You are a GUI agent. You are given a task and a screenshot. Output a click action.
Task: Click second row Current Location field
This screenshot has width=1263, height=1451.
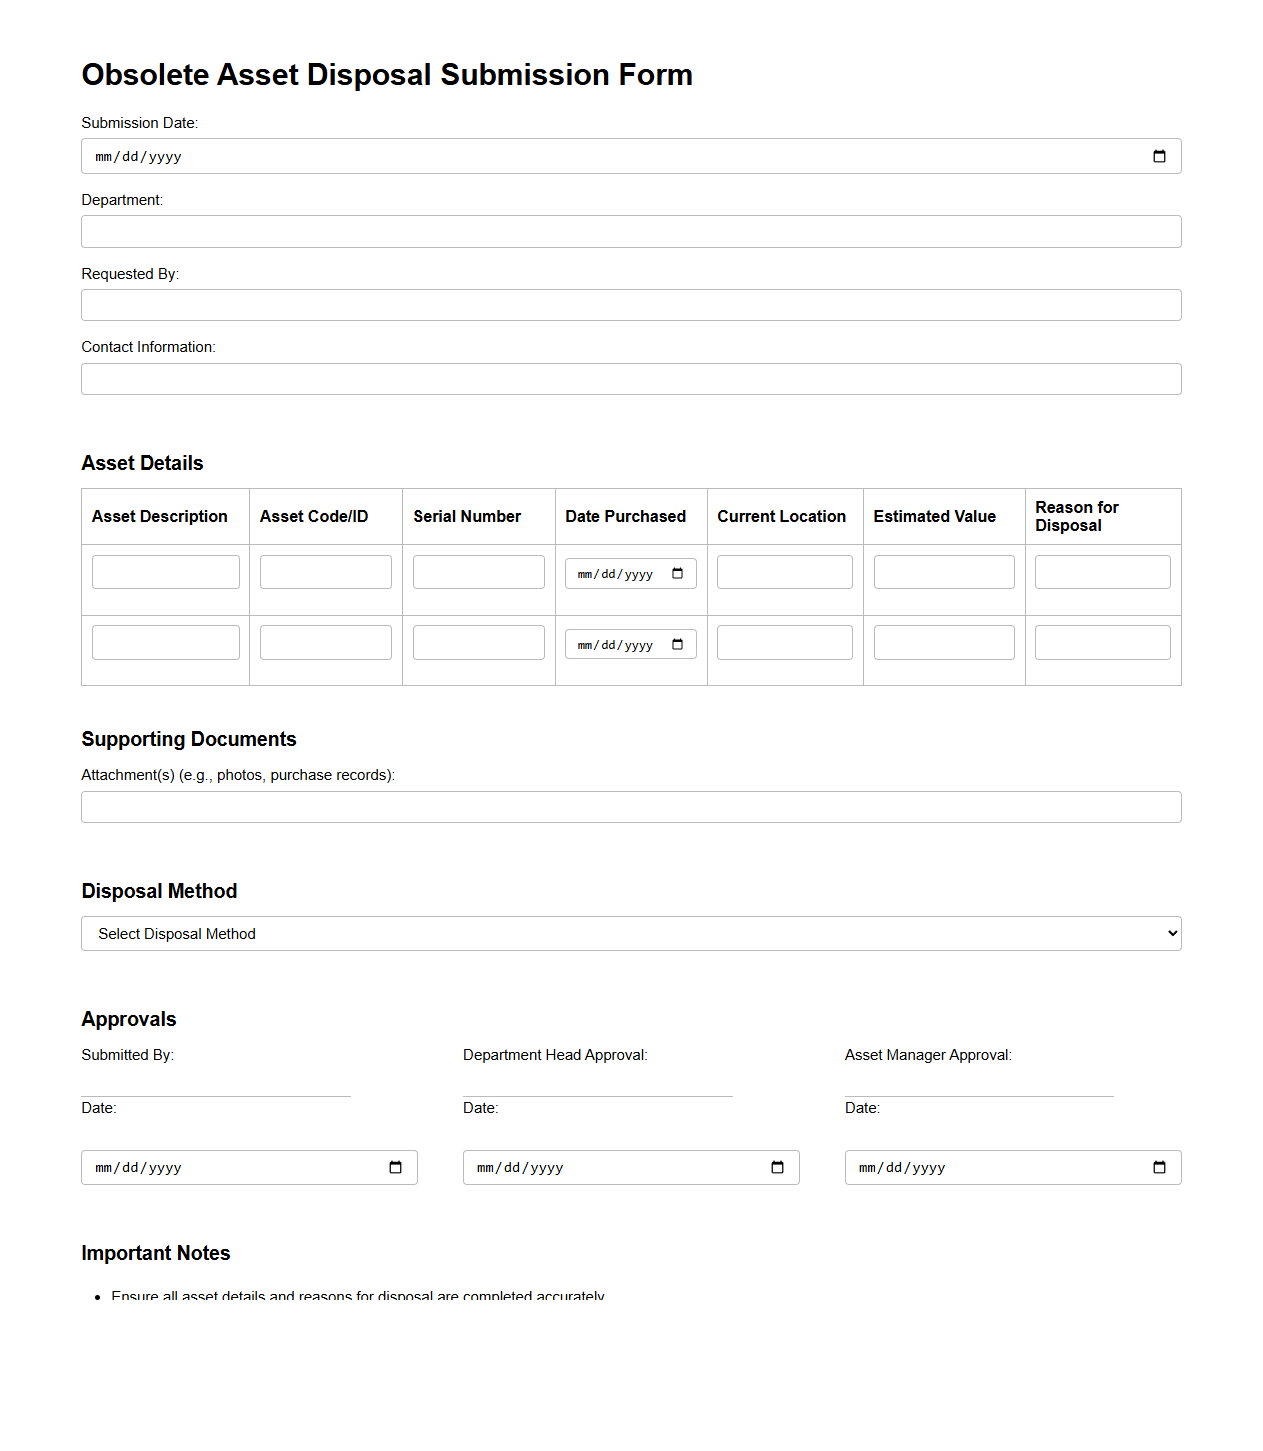pyautogui.click(x=785, y=643)
